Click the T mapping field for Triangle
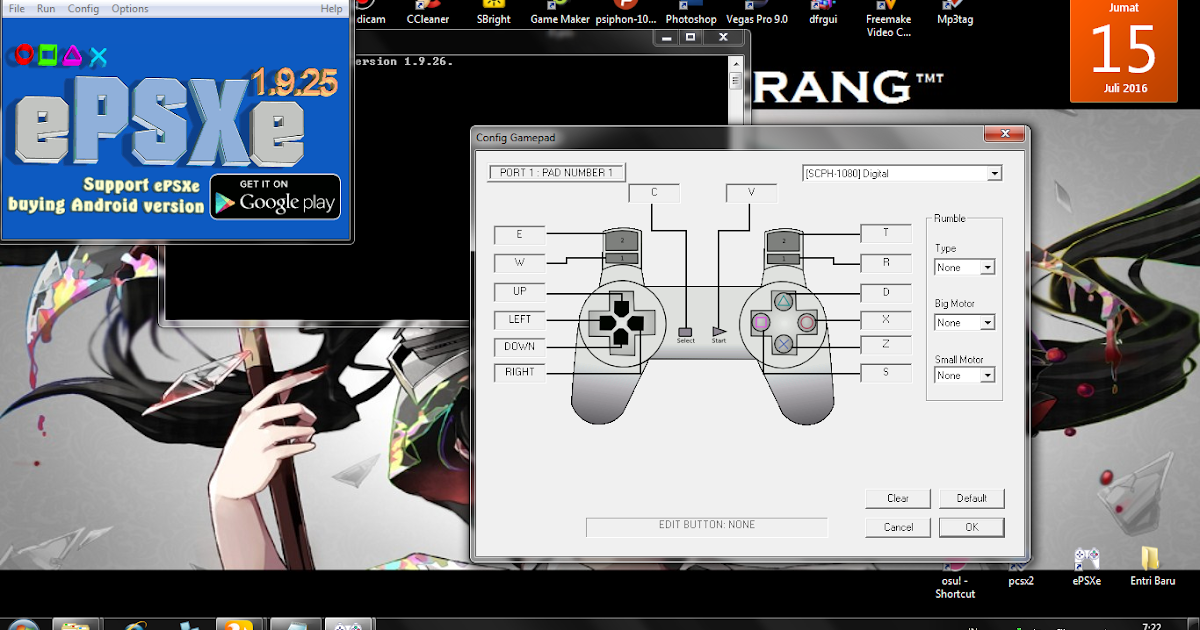The width and height of the screenshot is (1200, 630). (x=885, y=233)
